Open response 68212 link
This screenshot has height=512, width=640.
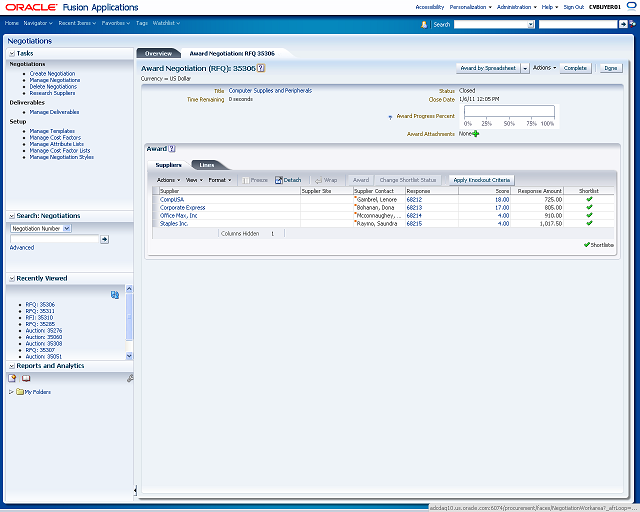point(414,200)
